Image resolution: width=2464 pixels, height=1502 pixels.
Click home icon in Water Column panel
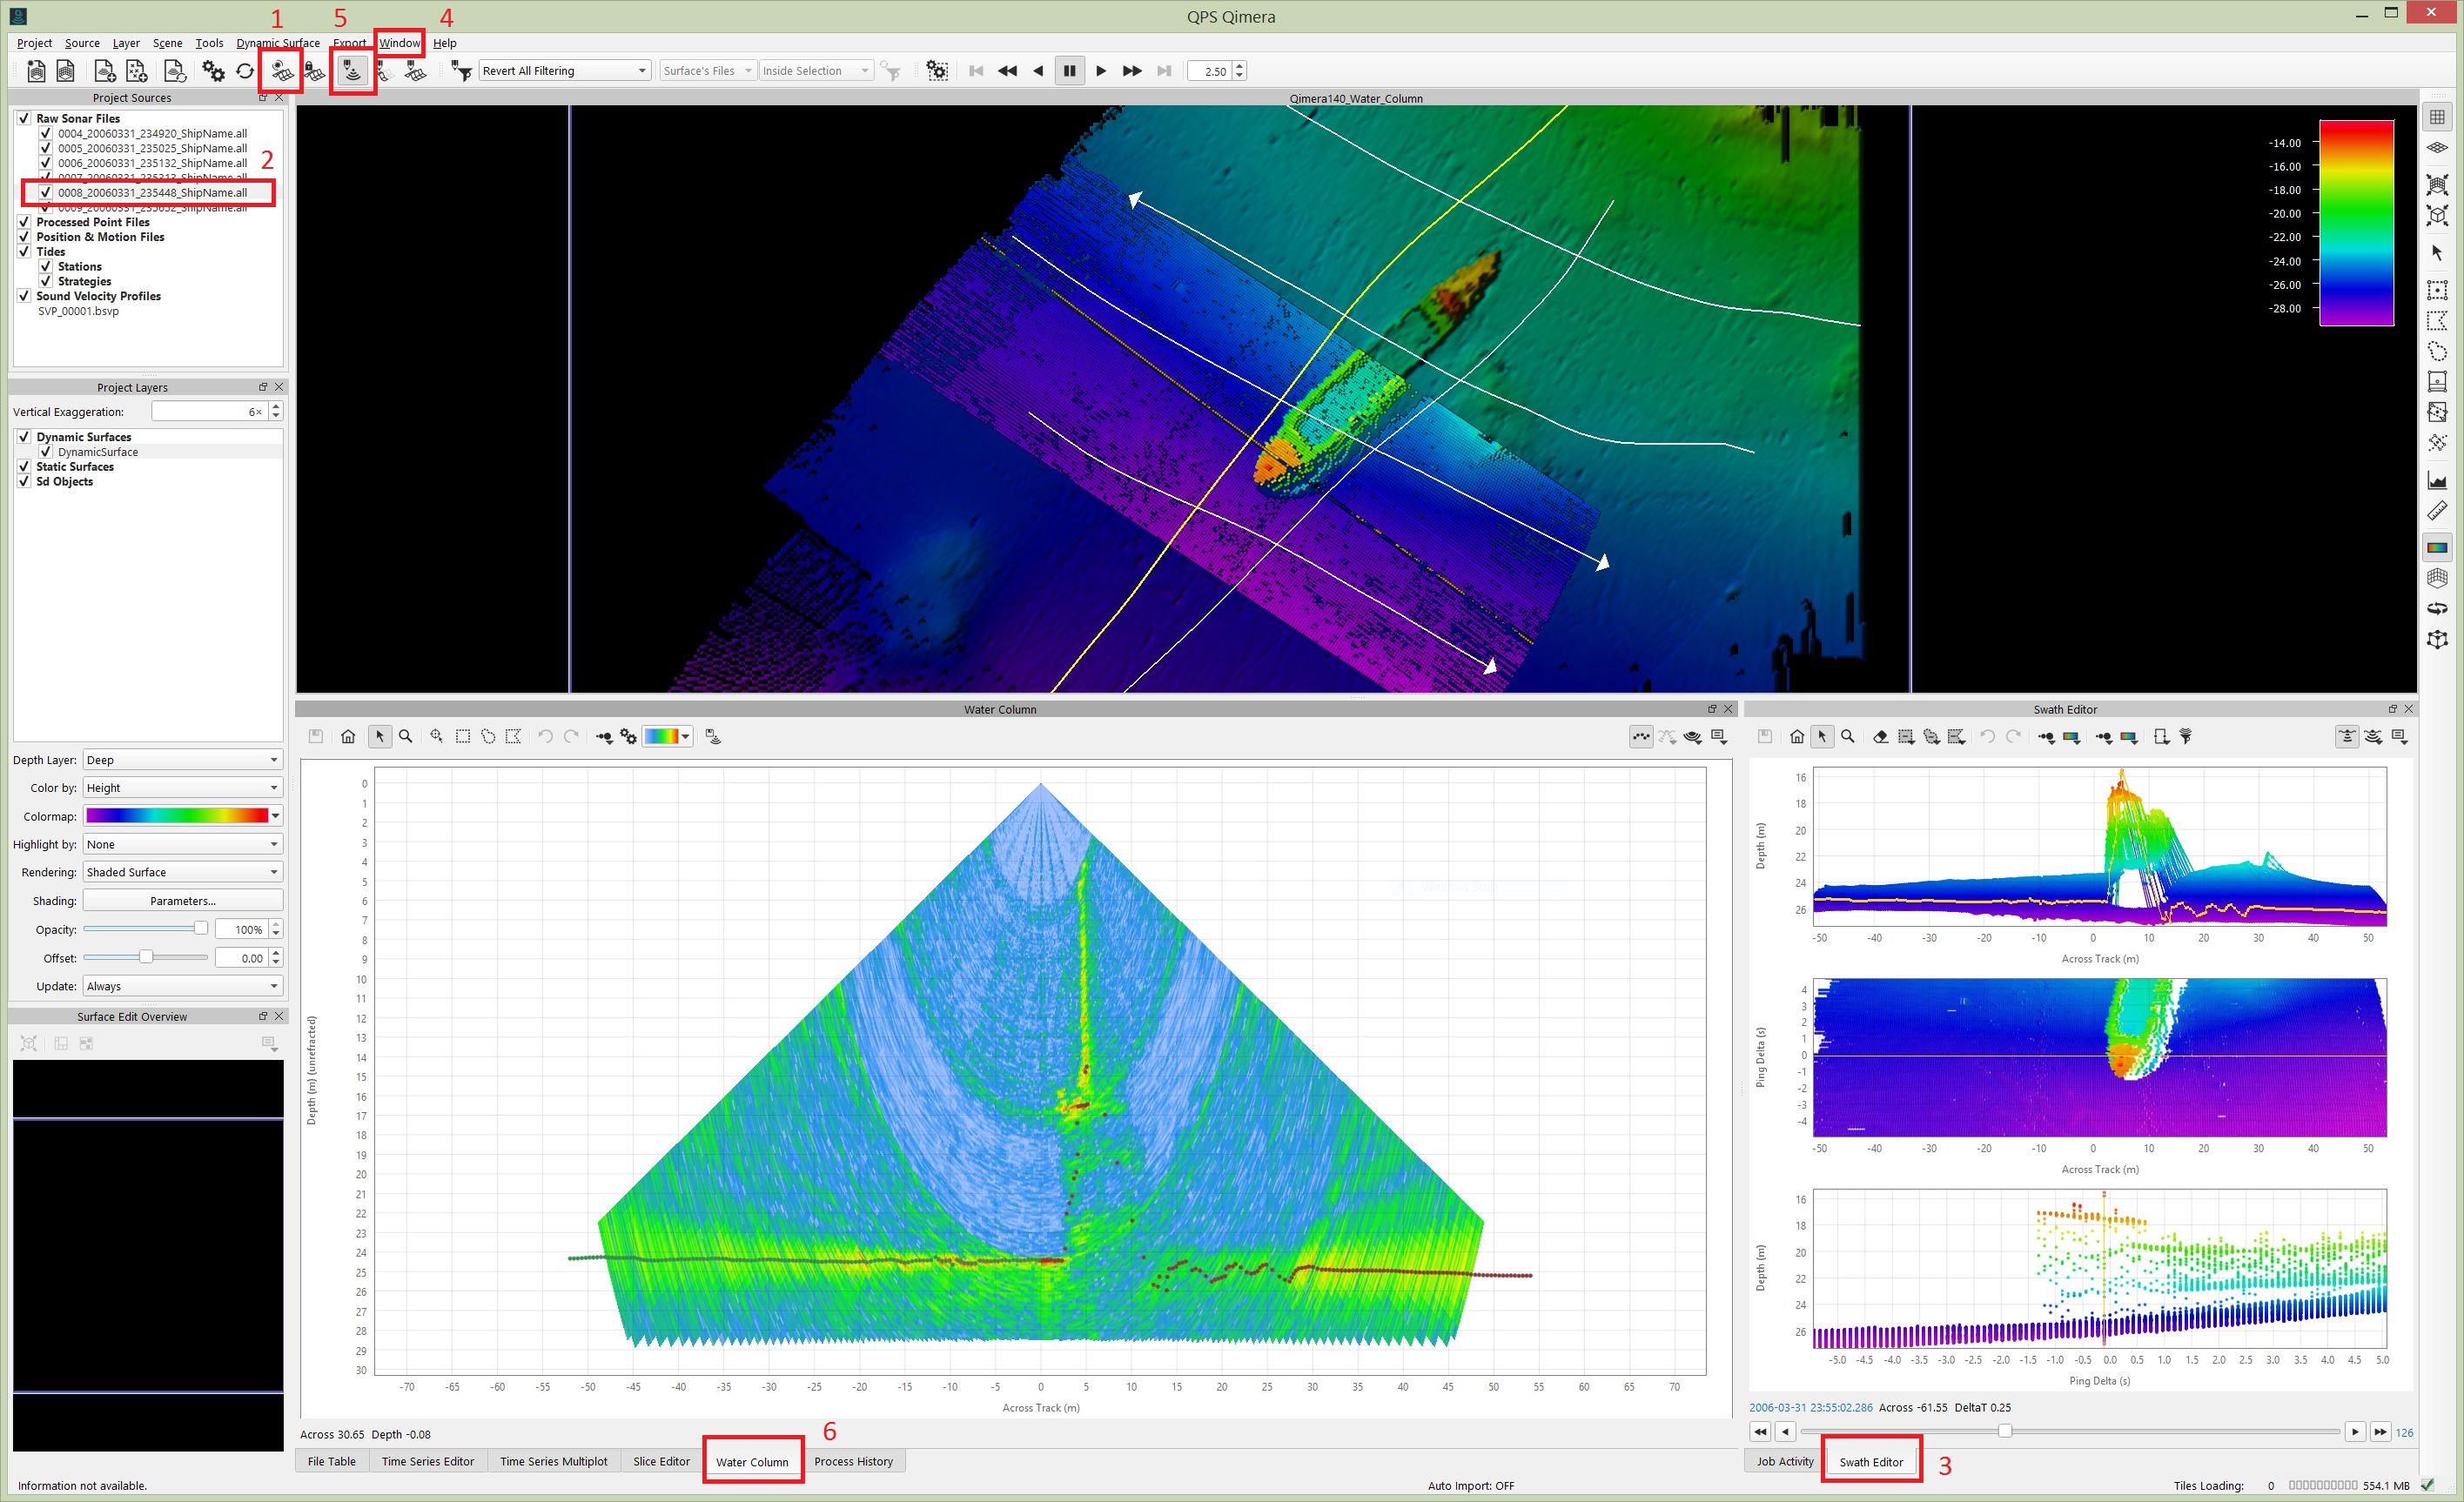click(348, 737)
